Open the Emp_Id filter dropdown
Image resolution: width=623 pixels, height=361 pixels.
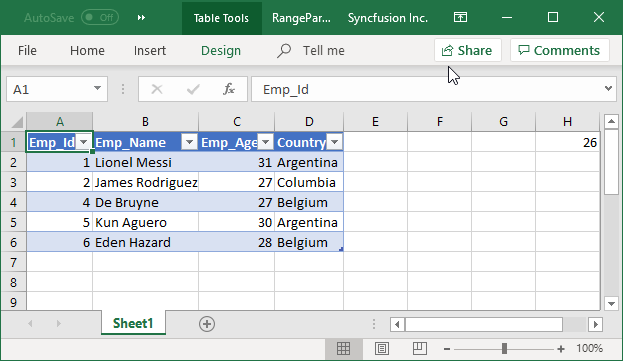tap(84, 142)
